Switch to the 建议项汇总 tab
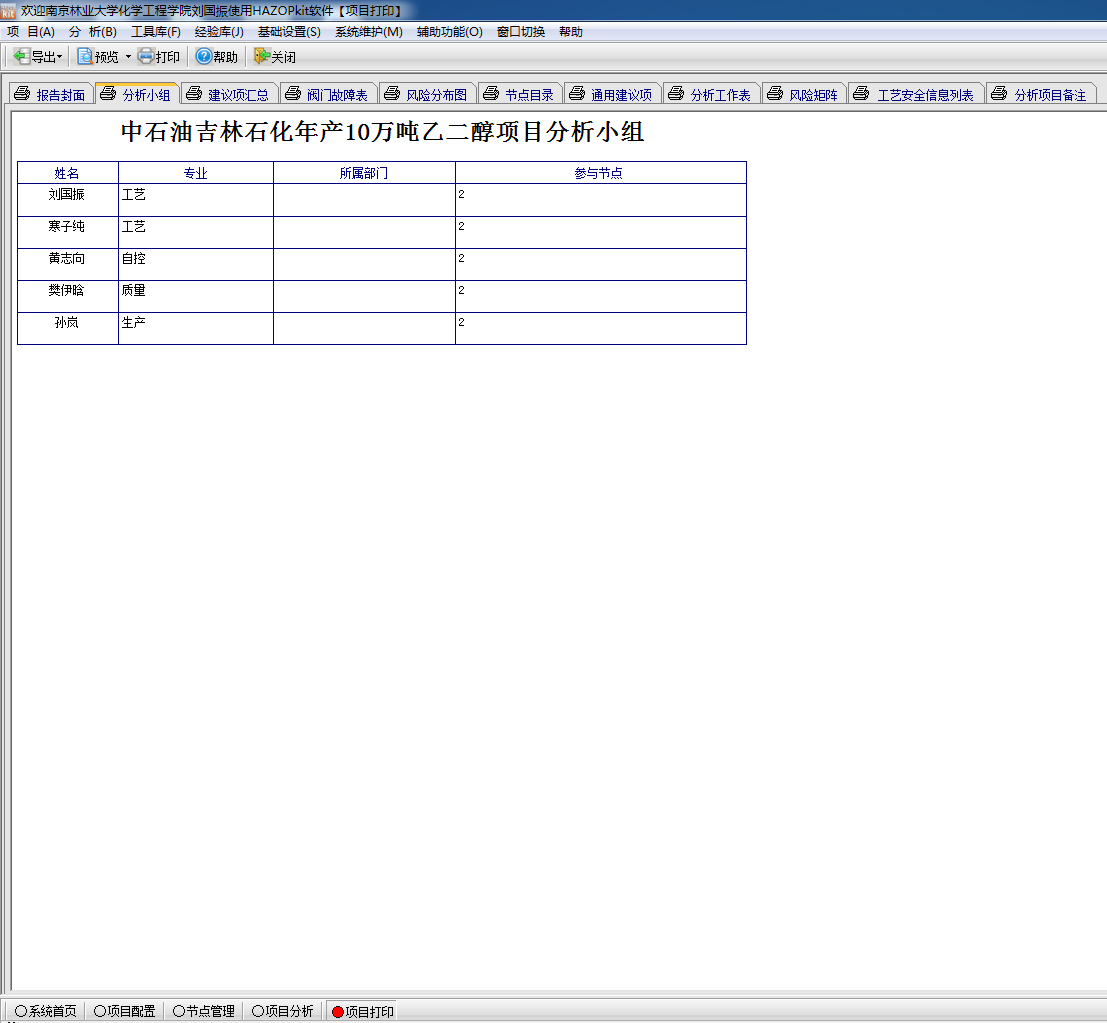 click(229, 95)
